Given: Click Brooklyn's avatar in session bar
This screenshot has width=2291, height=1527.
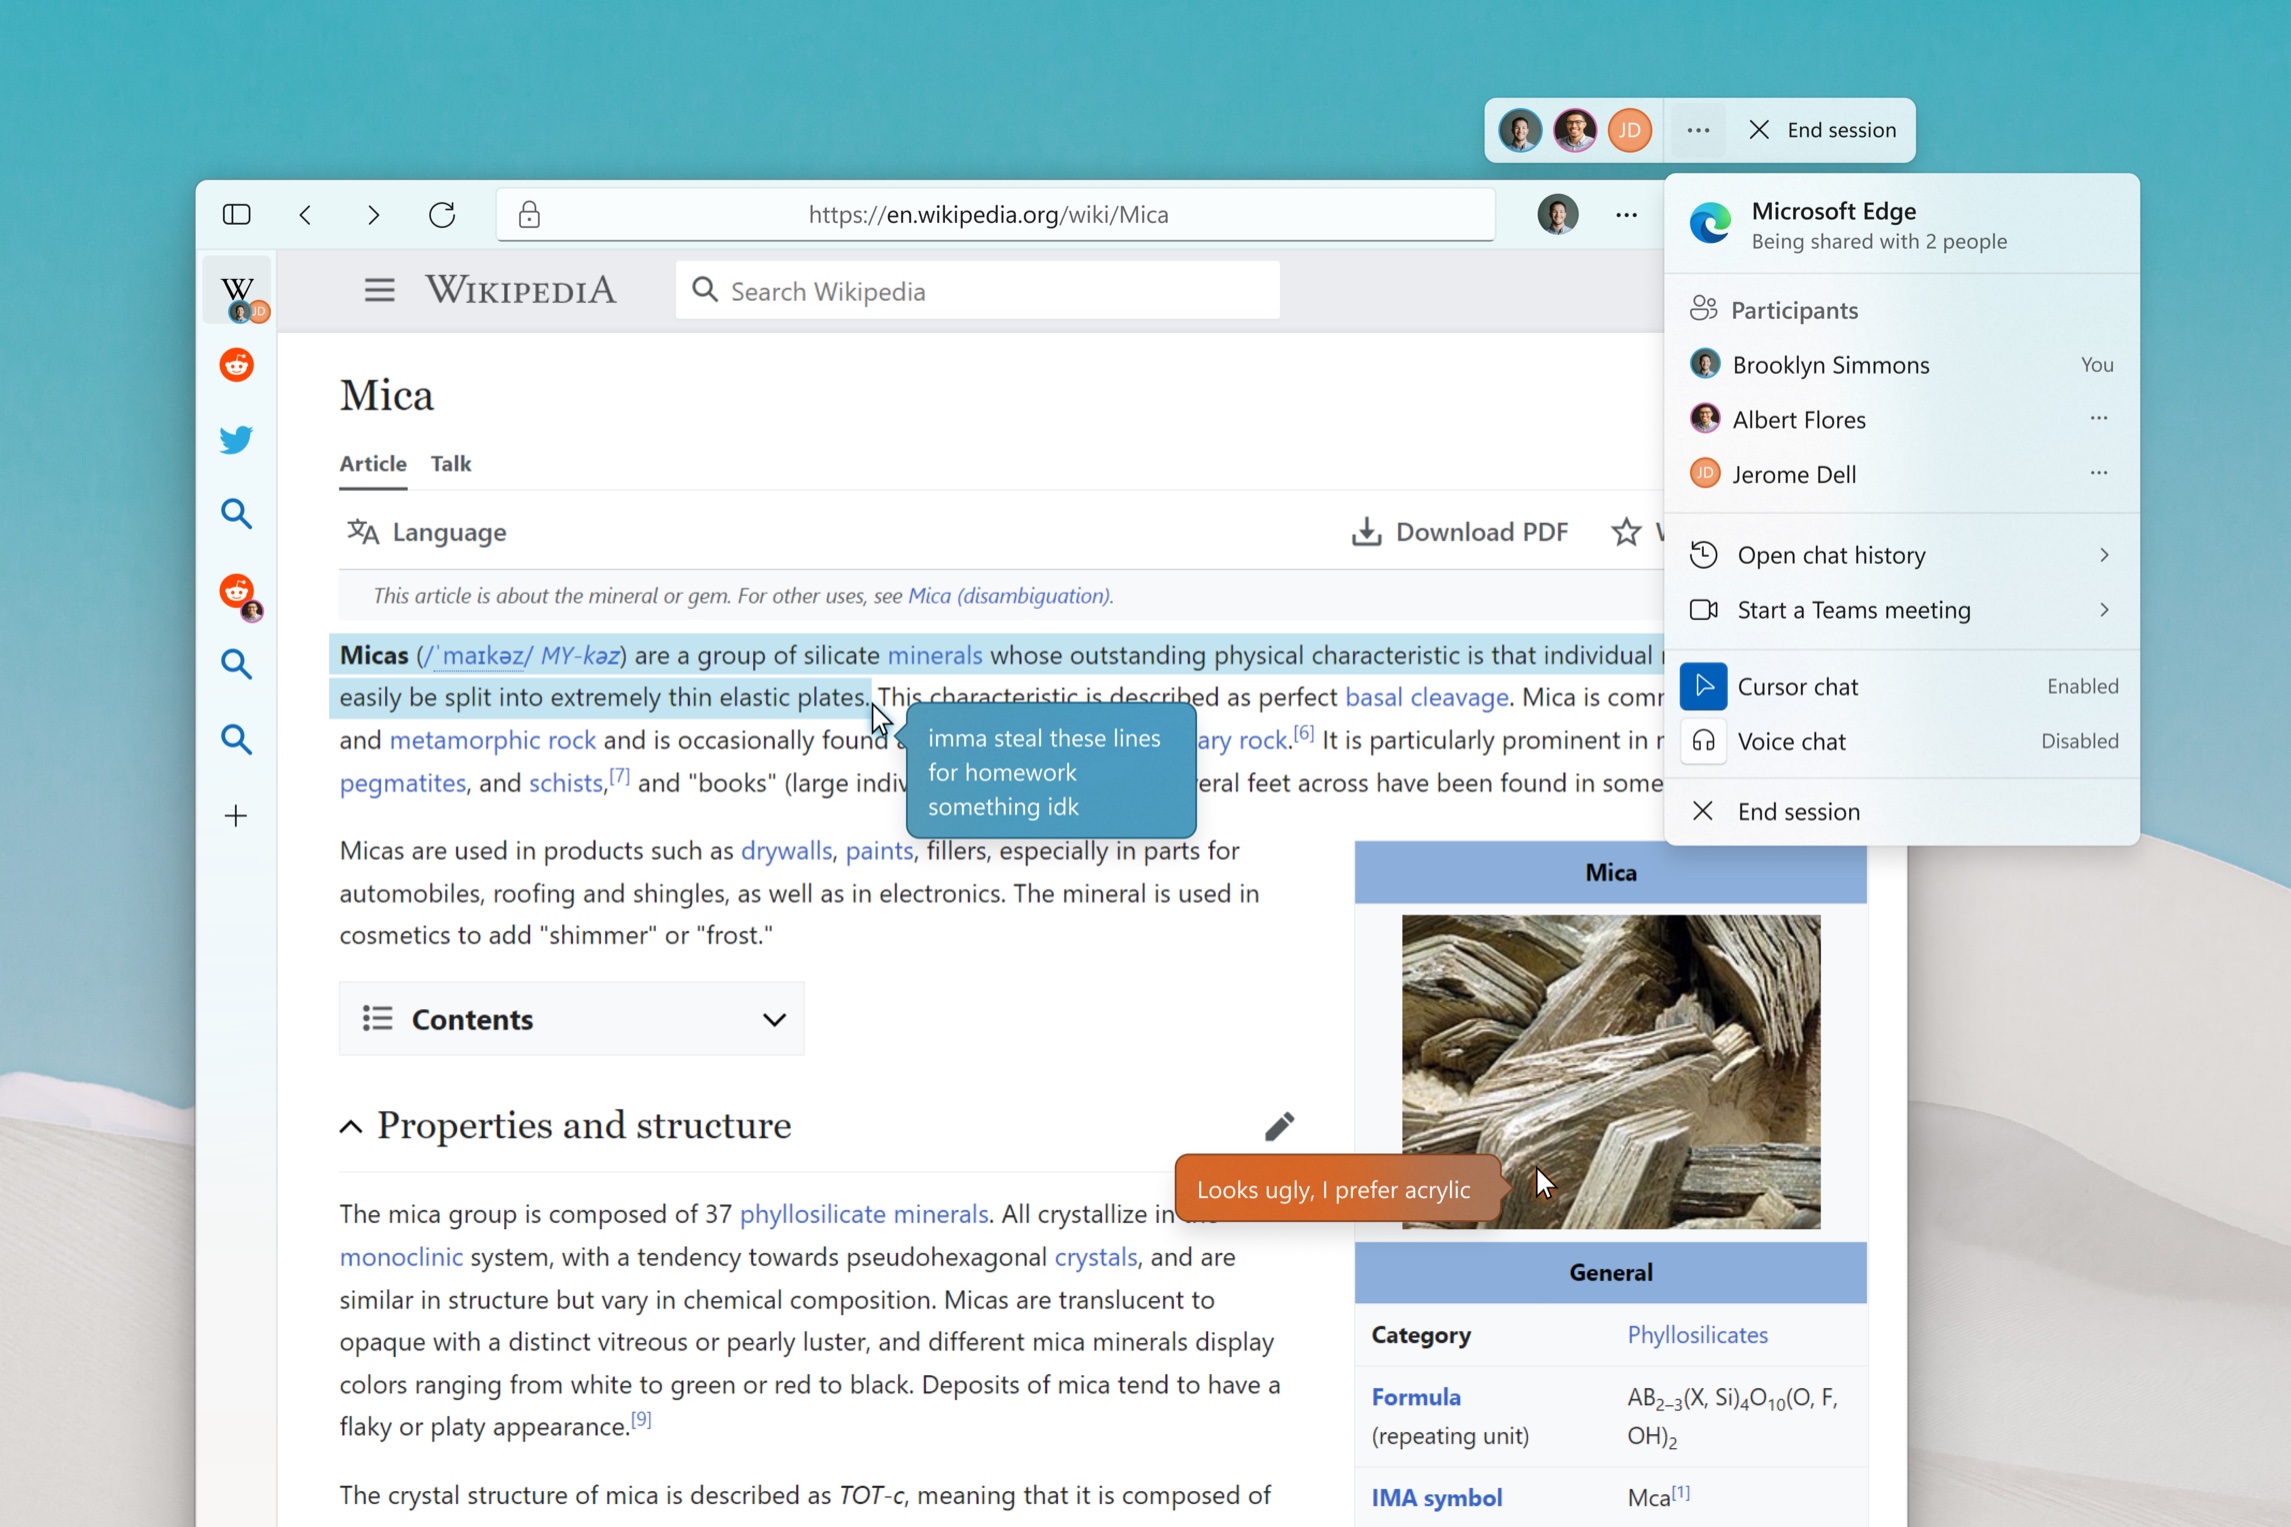Looking at the screenshot, I should click(x=1520, y=130).
